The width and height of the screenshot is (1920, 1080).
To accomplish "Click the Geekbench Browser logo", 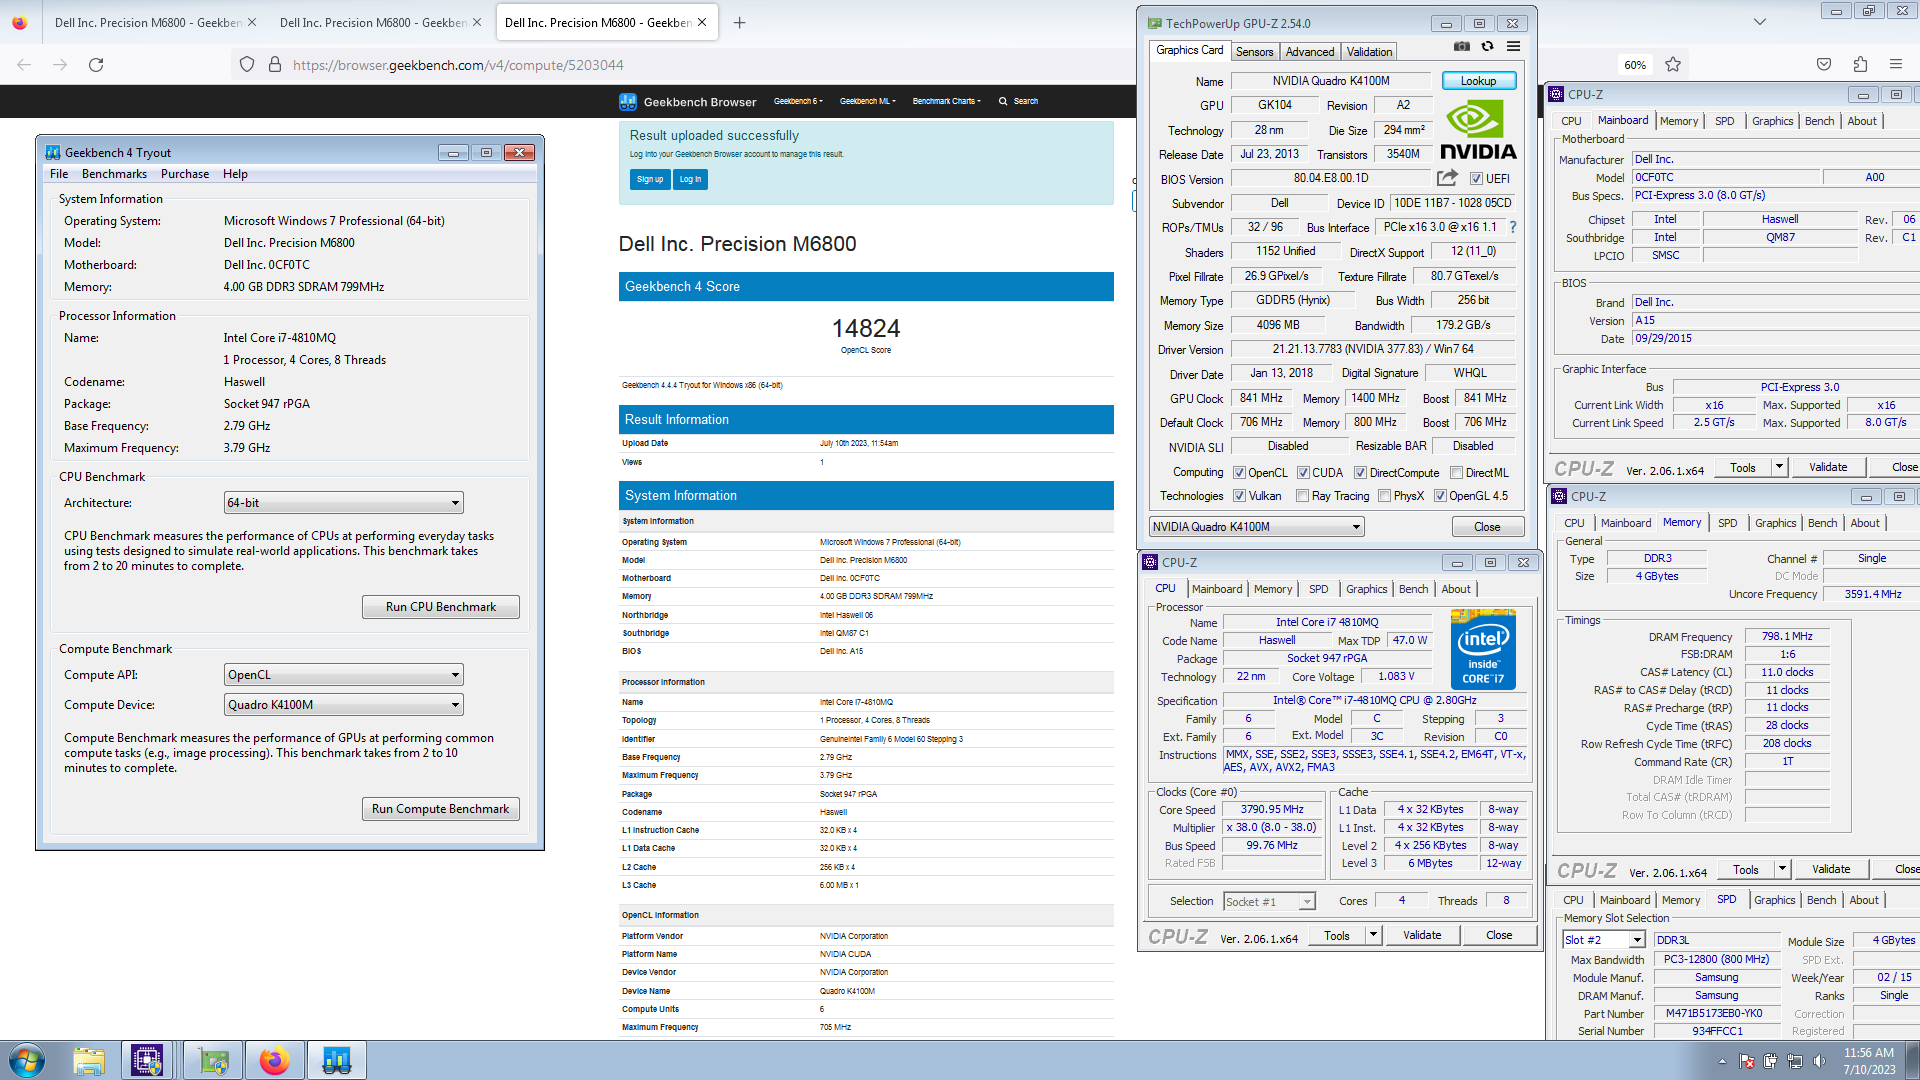I will [x=688, y=101].
